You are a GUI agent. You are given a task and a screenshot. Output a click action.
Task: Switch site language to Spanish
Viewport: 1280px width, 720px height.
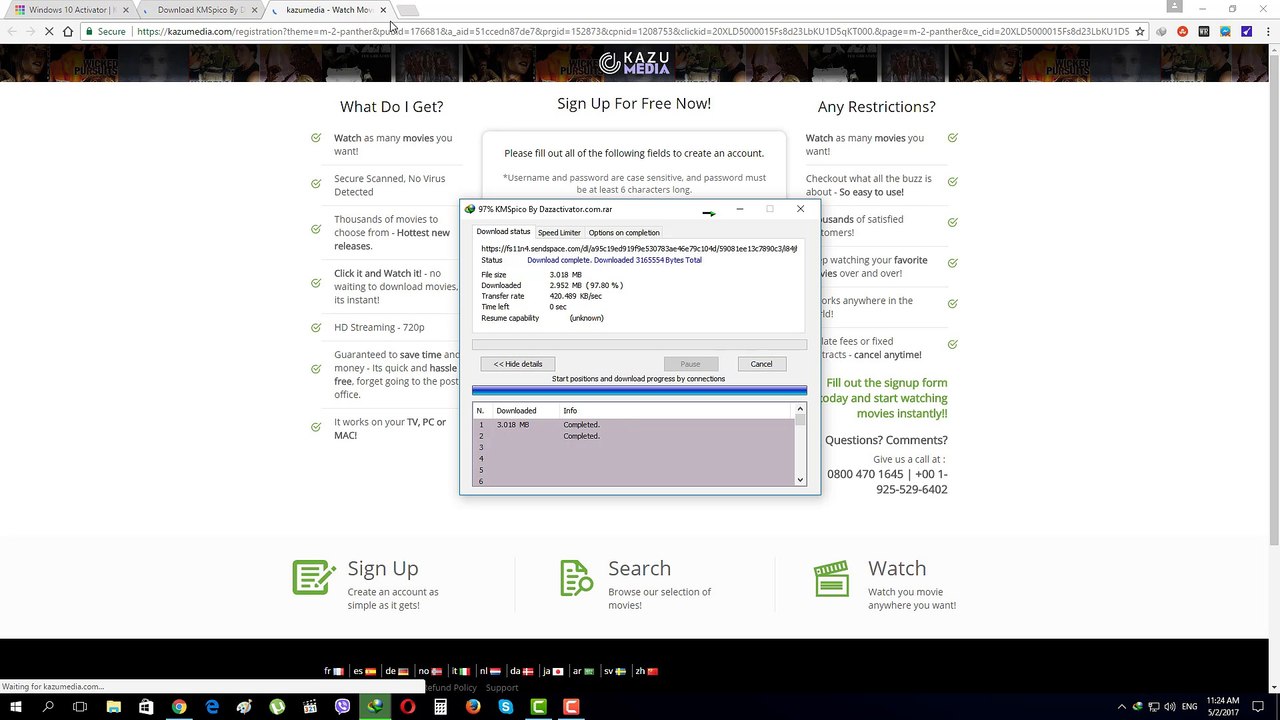click(364, 671)
